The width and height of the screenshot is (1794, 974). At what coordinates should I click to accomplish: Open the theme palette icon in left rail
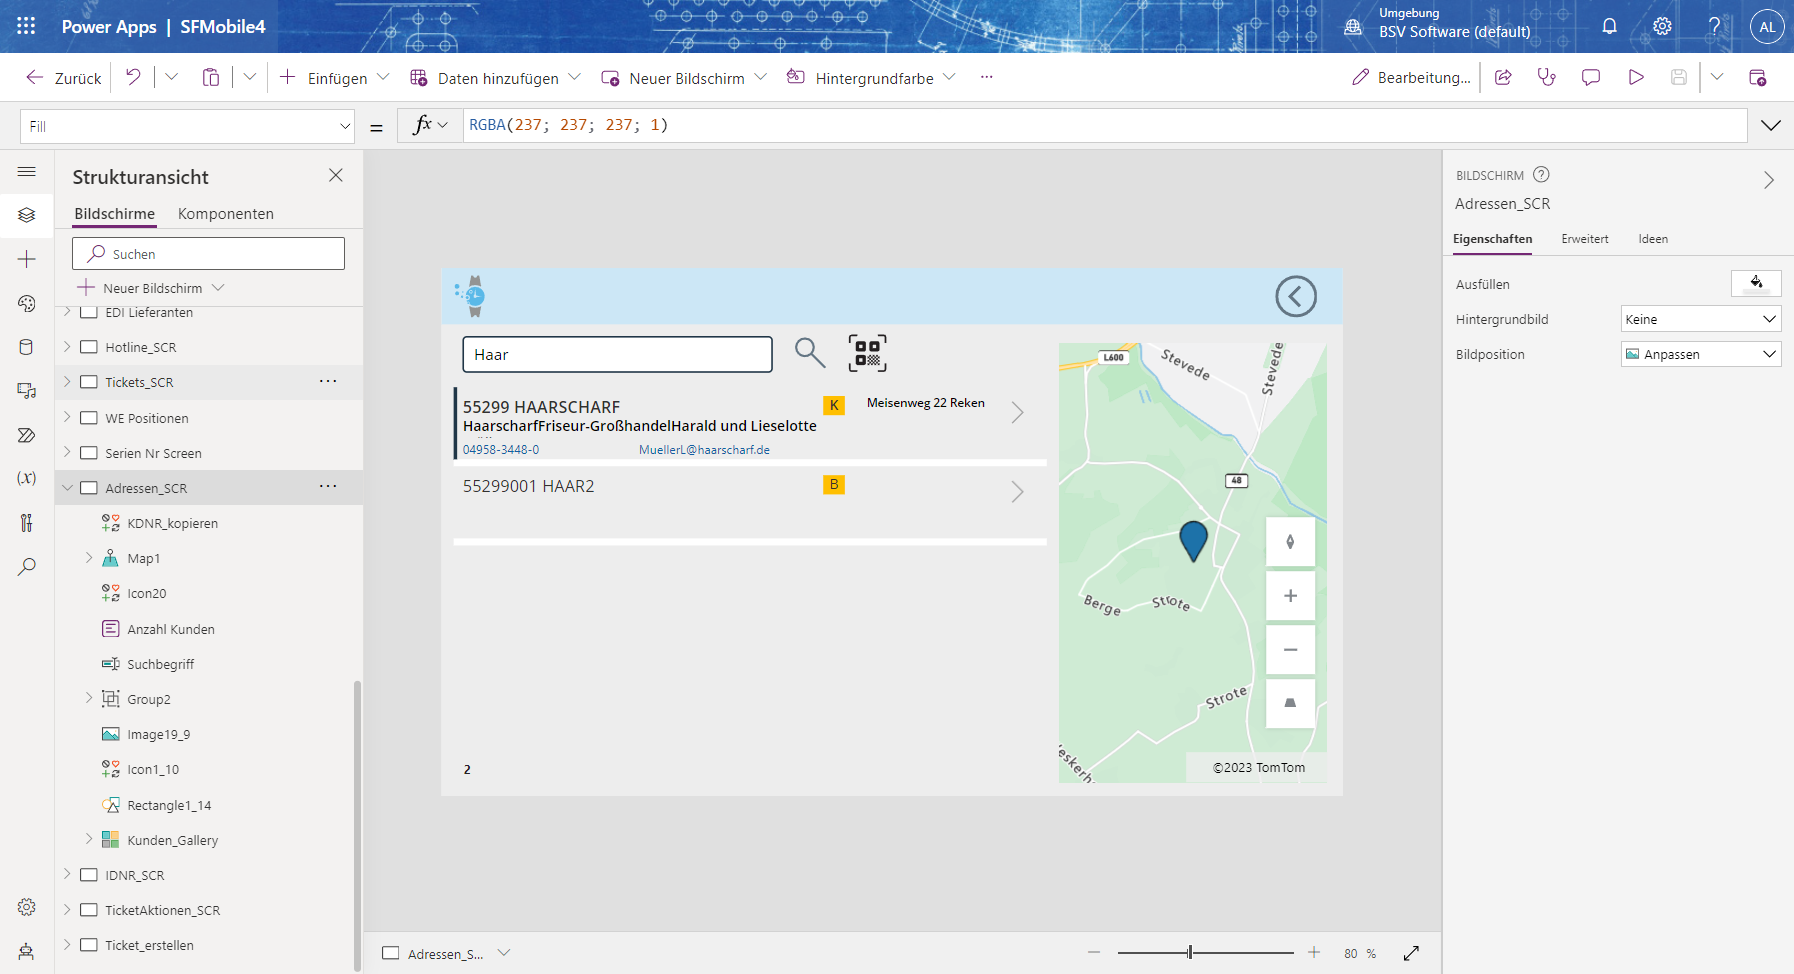(27, 303)
